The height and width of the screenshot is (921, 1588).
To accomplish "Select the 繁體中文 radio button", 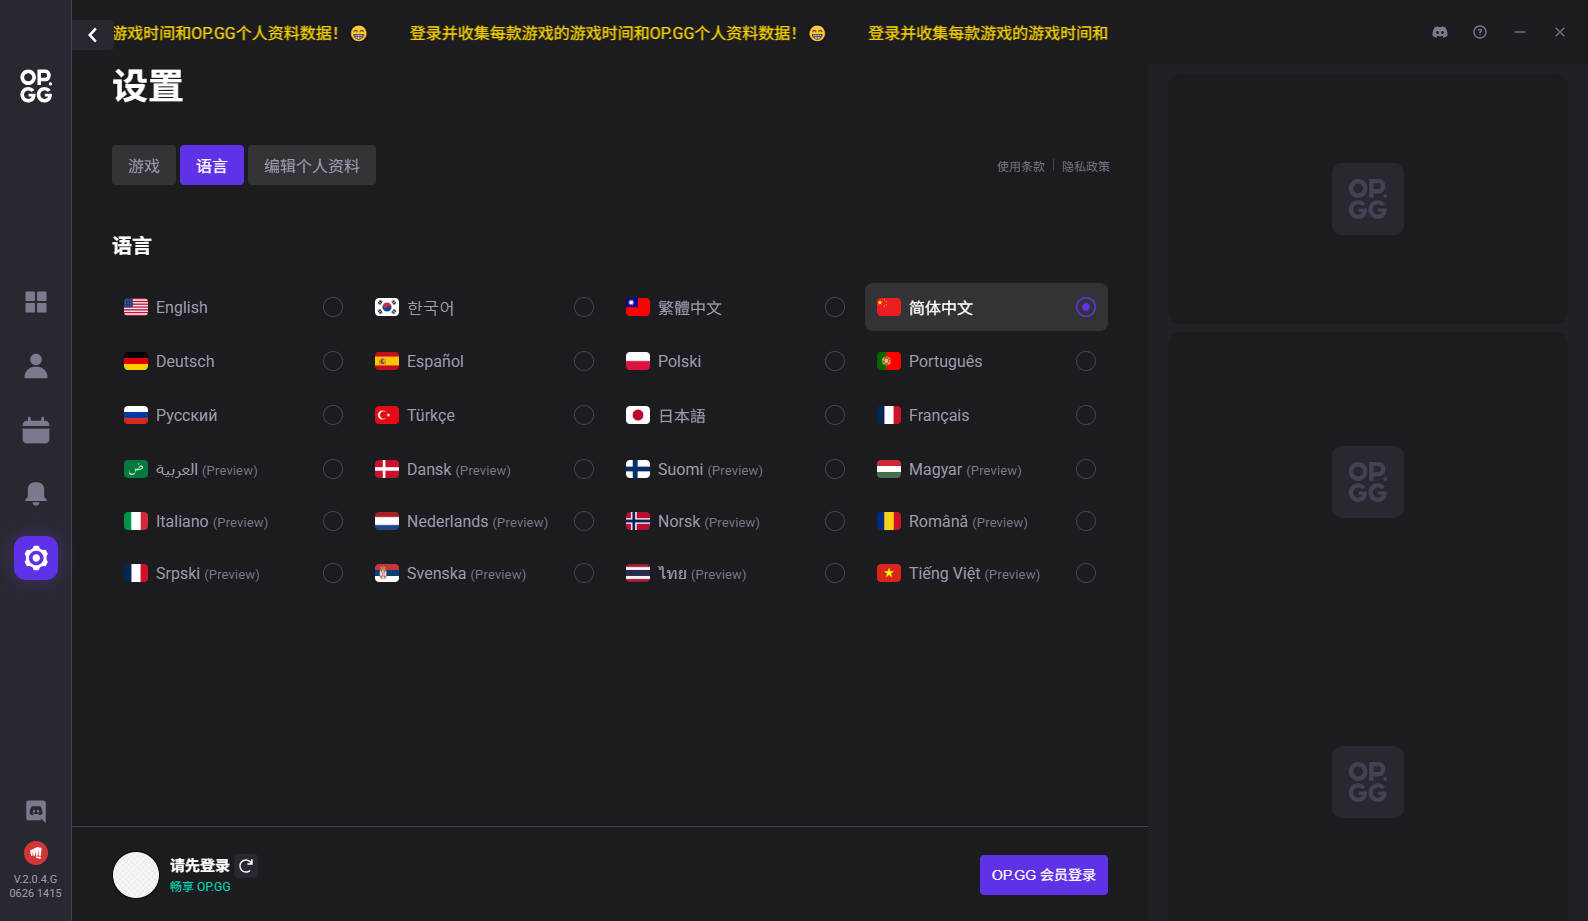I will tap(835, 307).
